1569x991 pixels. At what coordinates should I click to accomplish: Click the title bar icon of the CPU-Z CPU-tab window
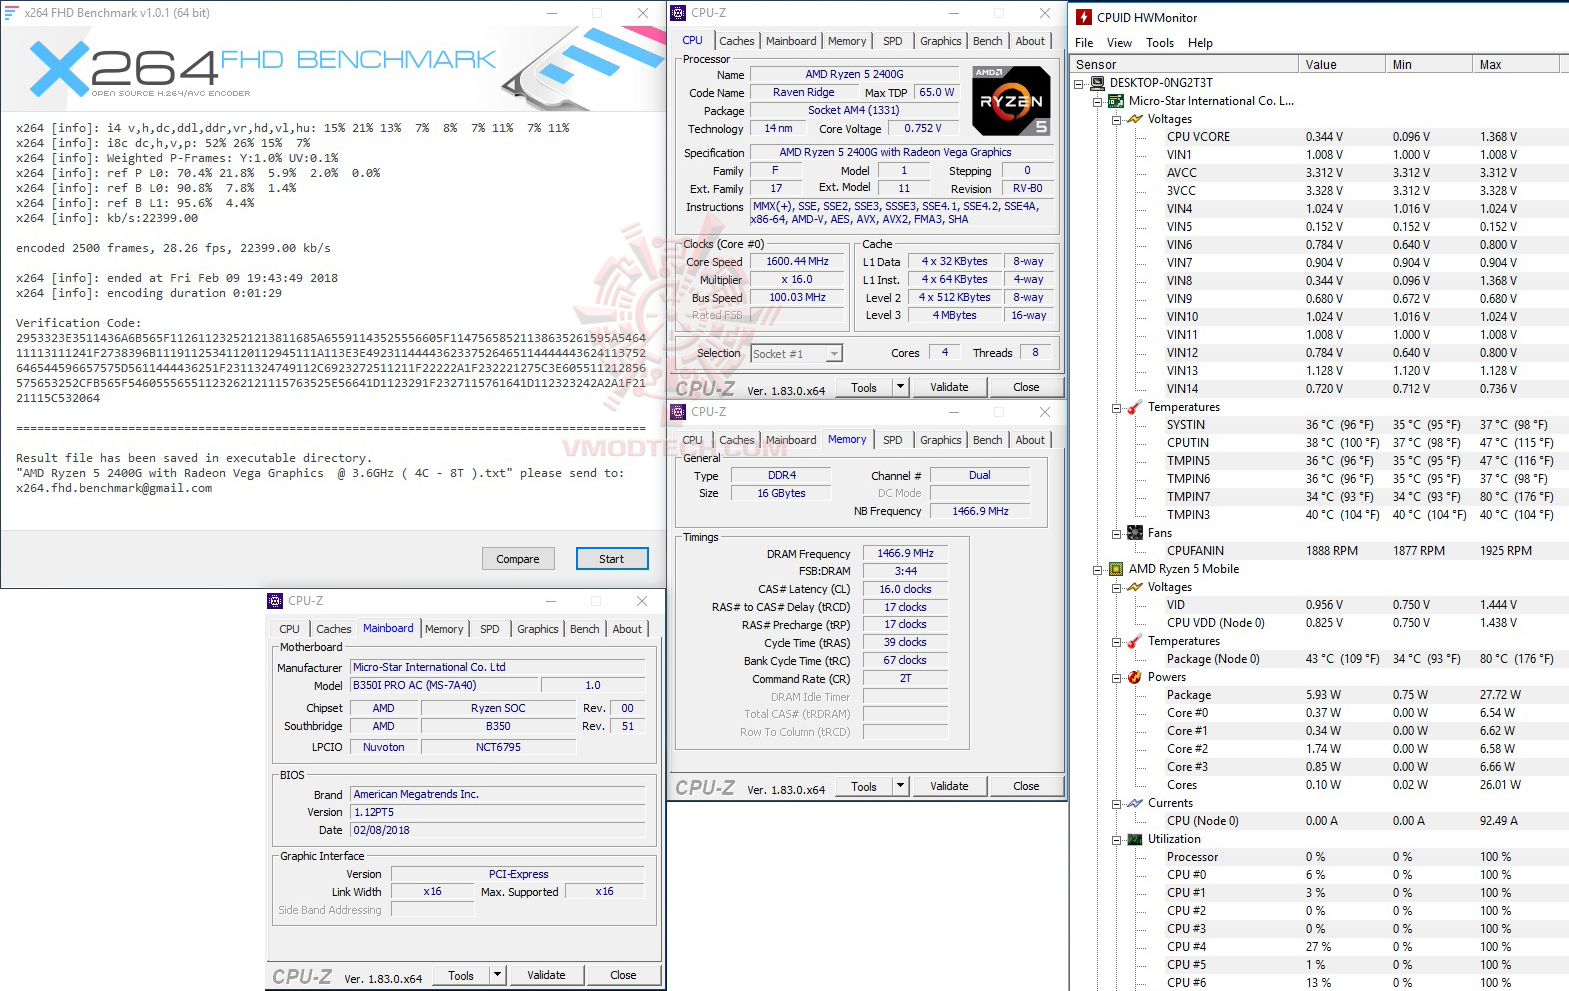click(678, 13)
